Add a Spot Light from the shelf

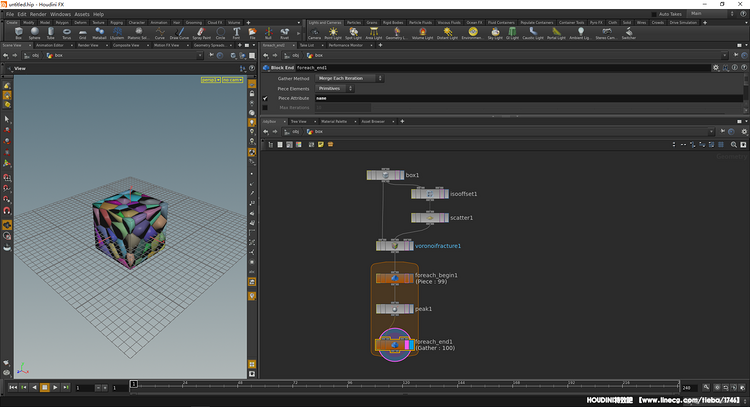point(353,33)
